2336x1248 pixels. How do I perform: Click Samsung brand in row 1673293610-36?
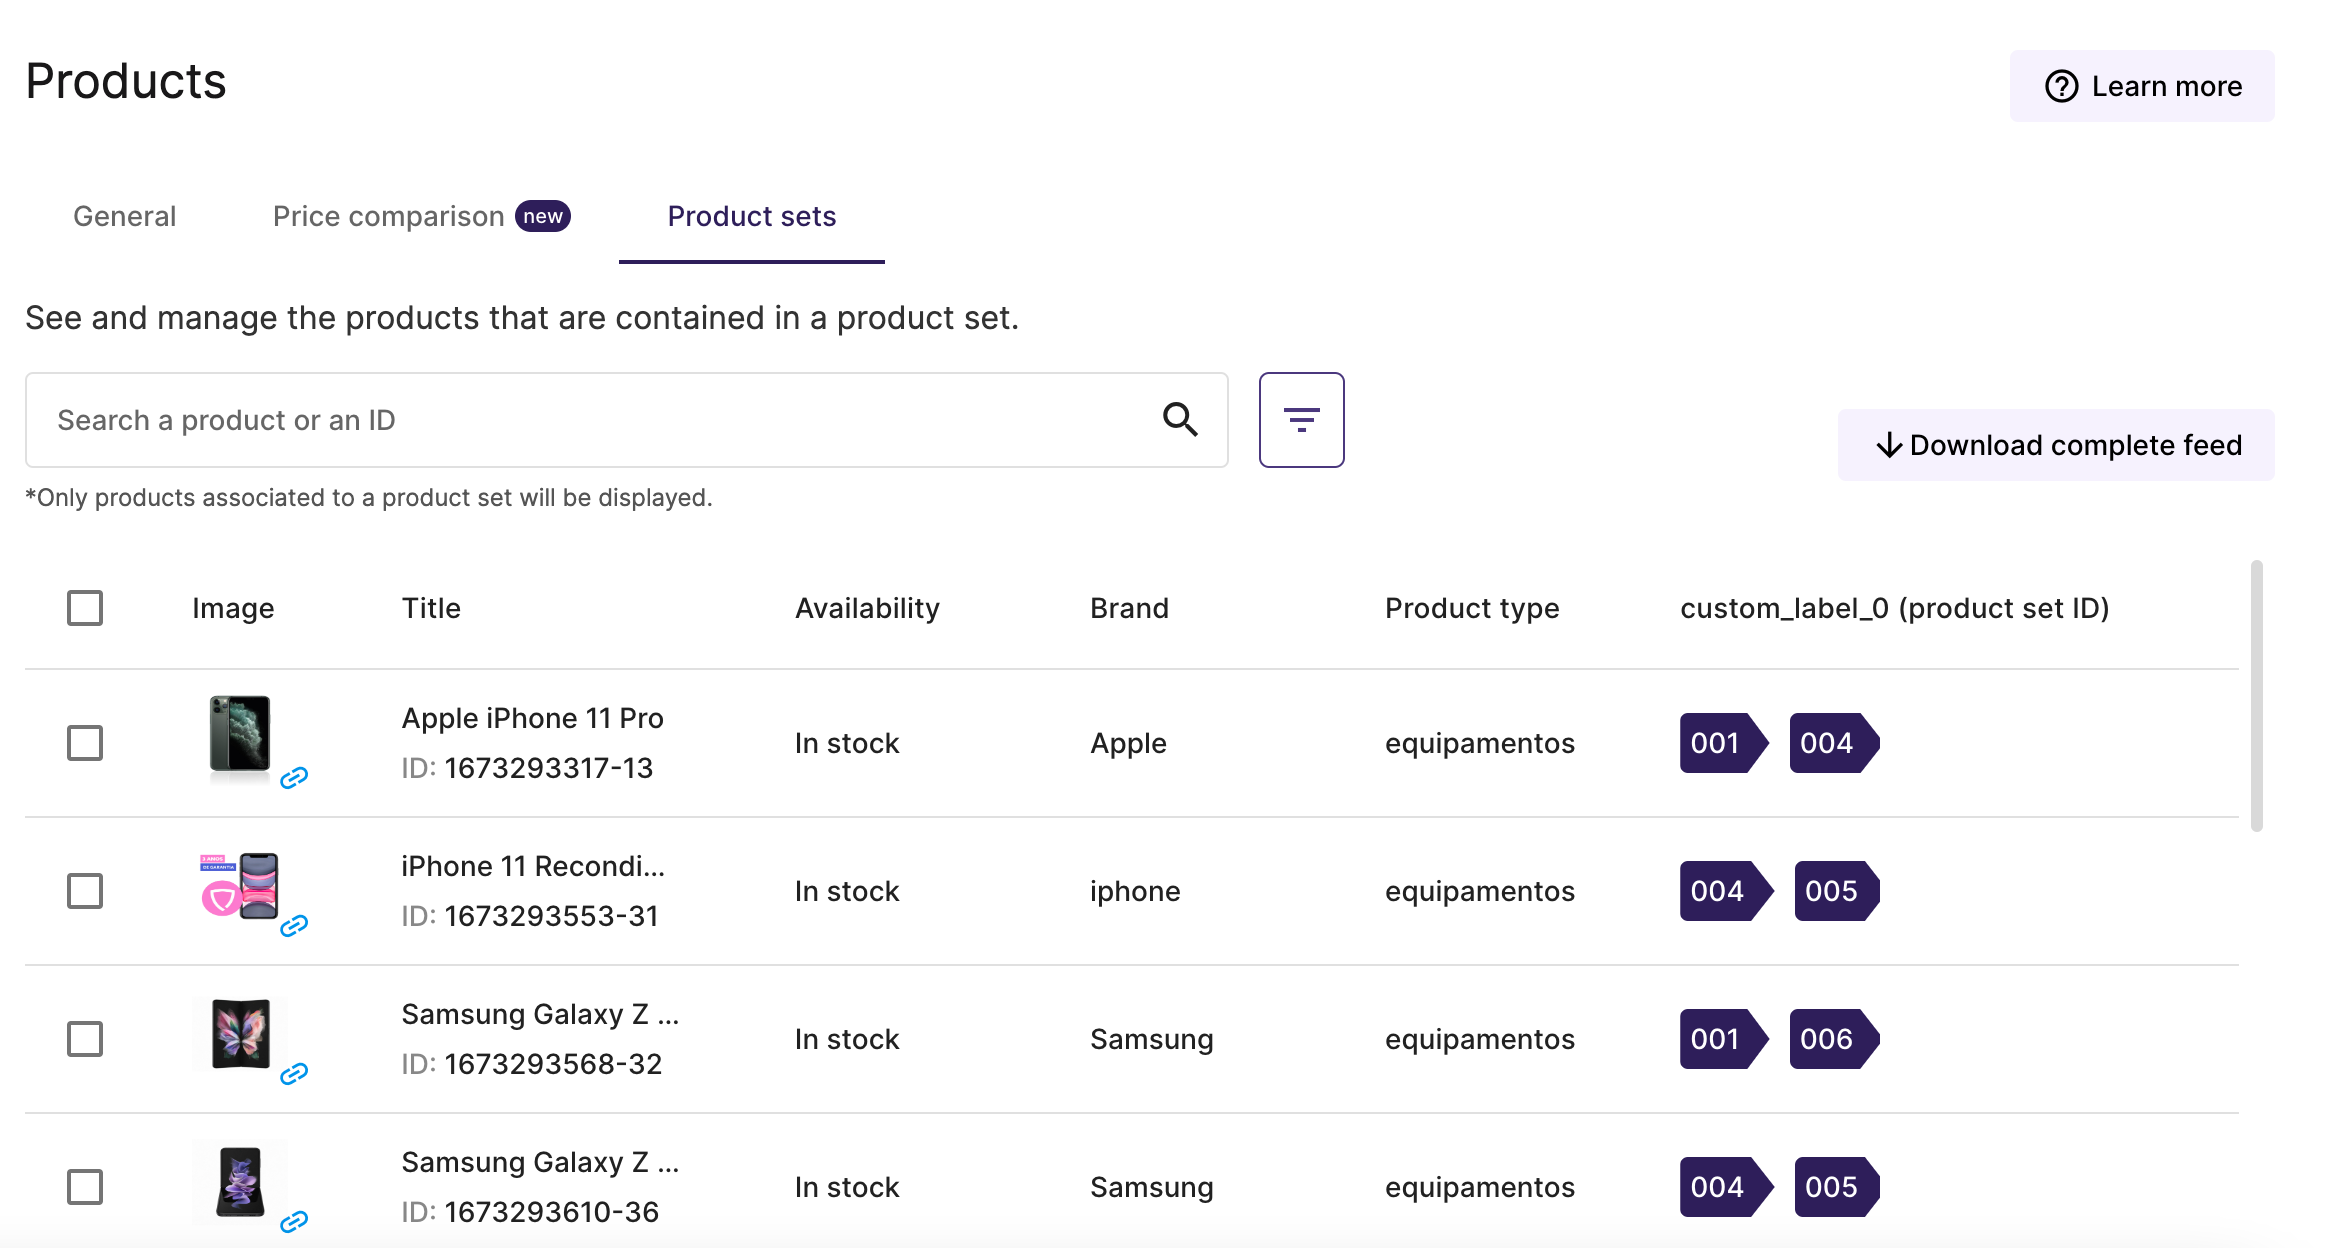pos(1151,1187)
